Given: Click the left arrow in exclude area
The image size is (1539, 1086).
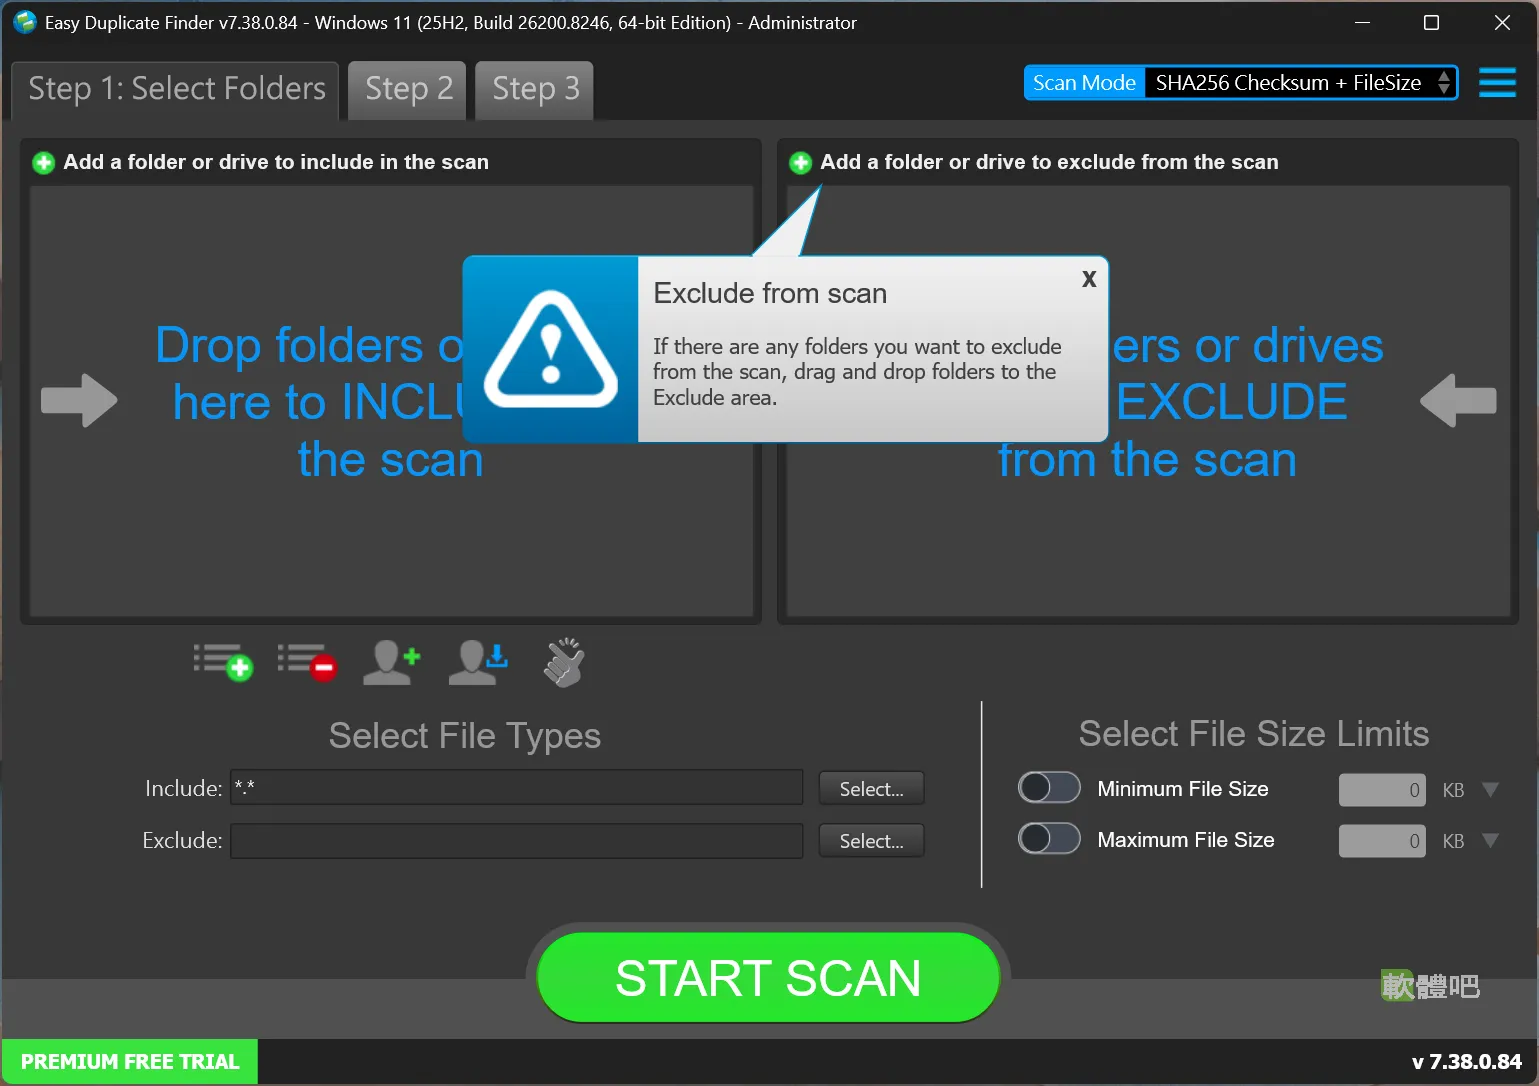Looking at the screenshot, I should pos(1458,400).
